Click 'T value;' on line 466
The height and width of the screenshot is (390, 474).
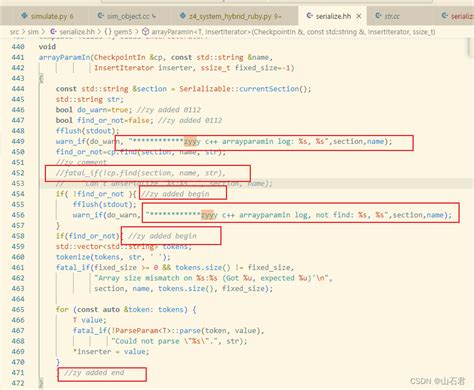click(90, 320)
